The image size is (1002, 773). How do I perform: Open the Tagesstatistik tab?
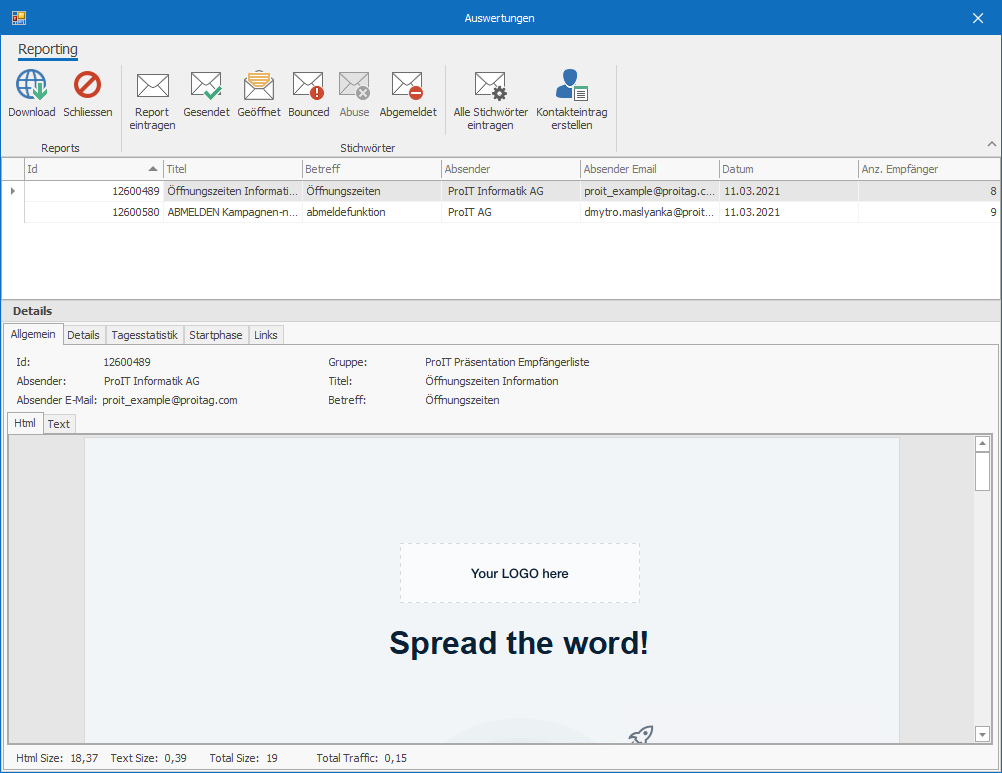pyautogui.click(x=144, y=335)
